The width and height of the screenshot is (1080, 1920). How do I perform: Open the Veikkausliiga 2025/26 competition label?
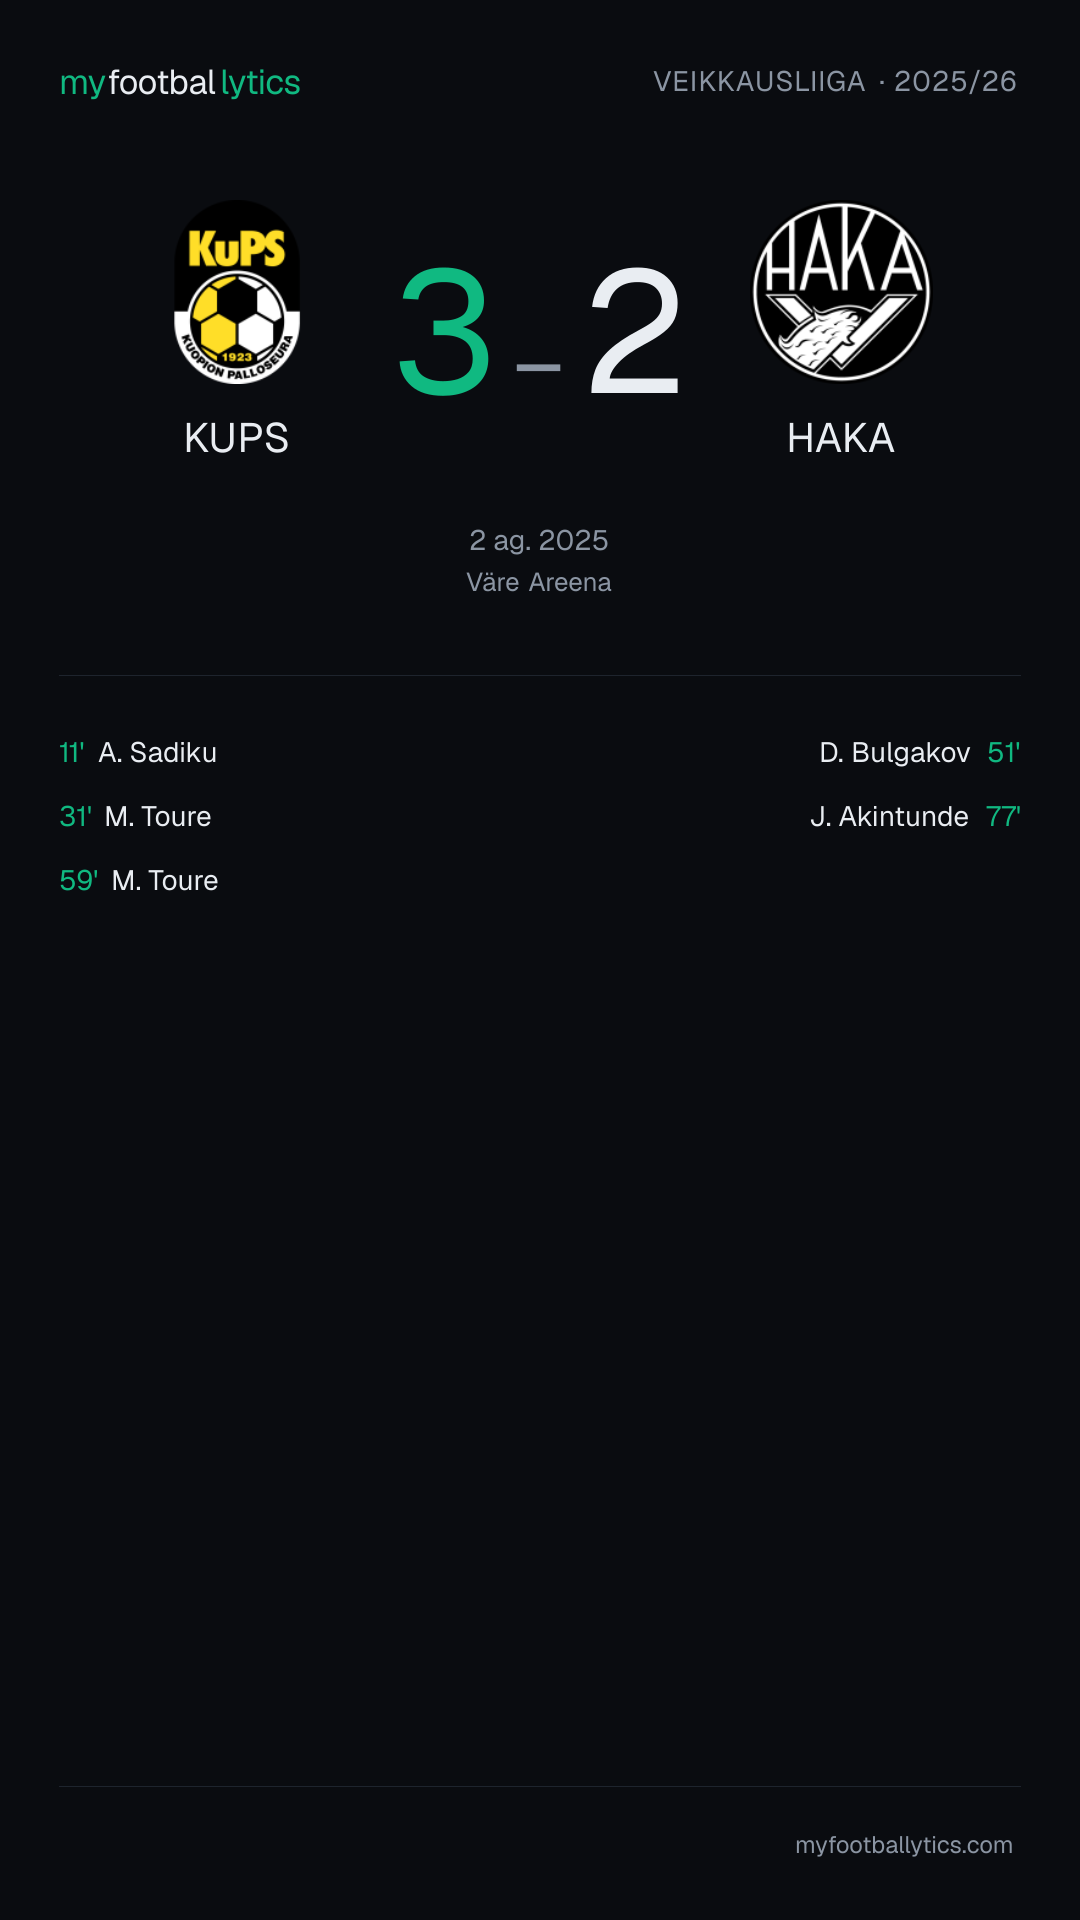(835, 82)
